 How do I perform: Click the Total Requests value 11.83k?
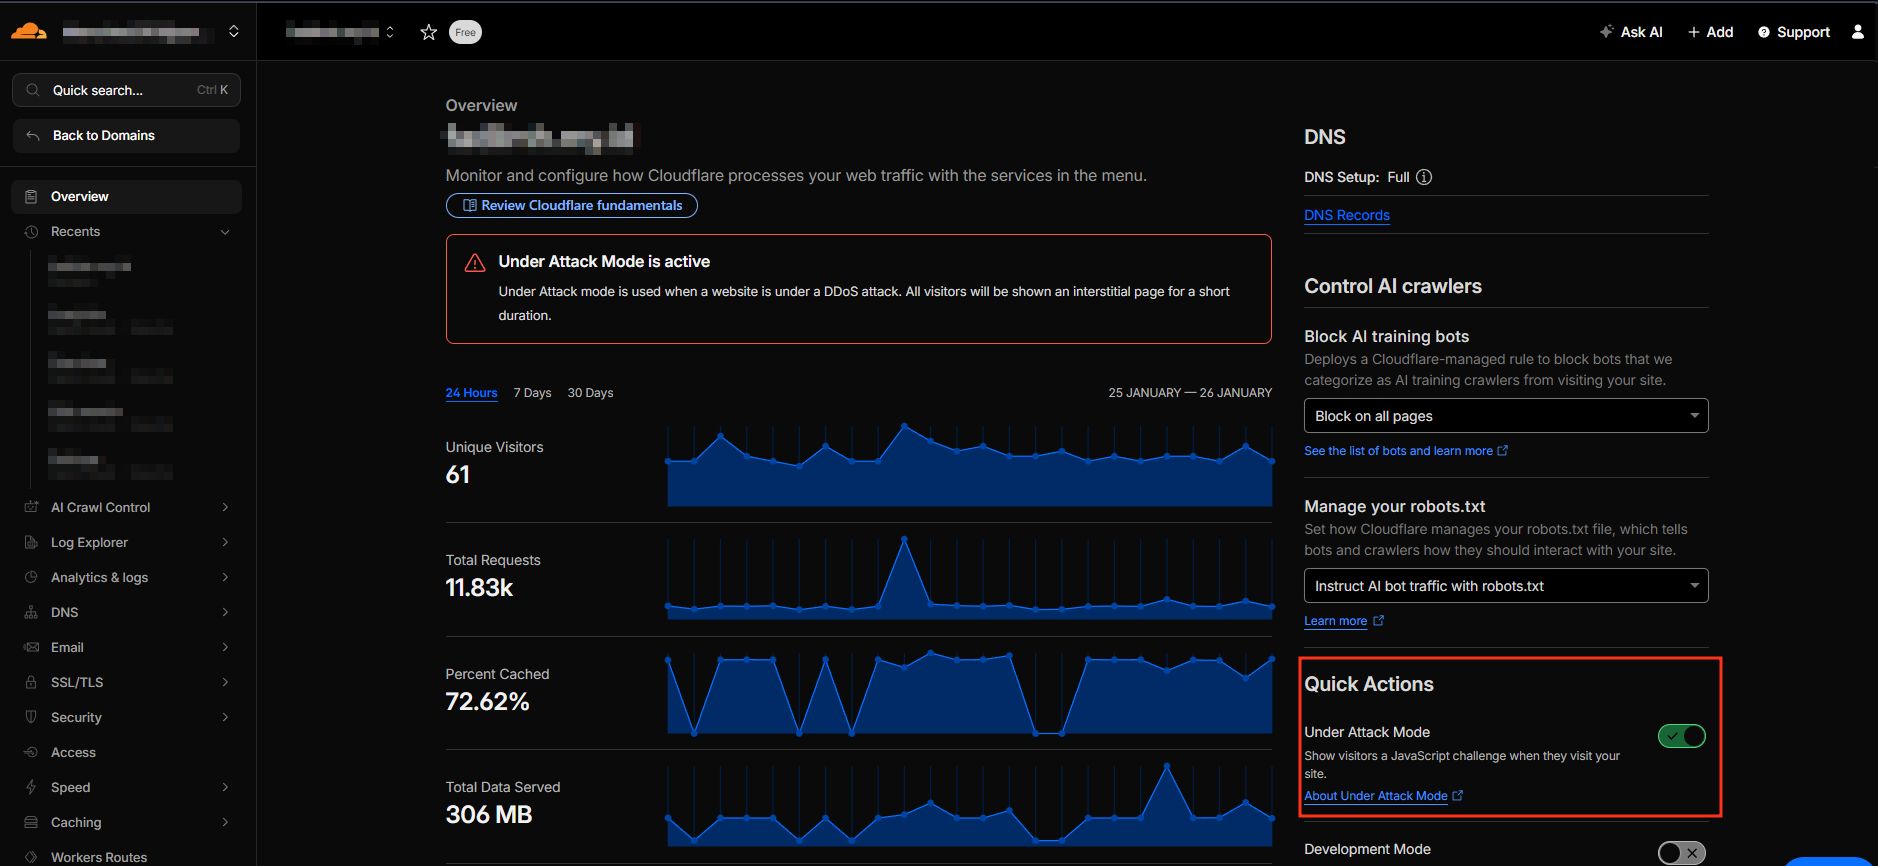(x=479, y=588)
